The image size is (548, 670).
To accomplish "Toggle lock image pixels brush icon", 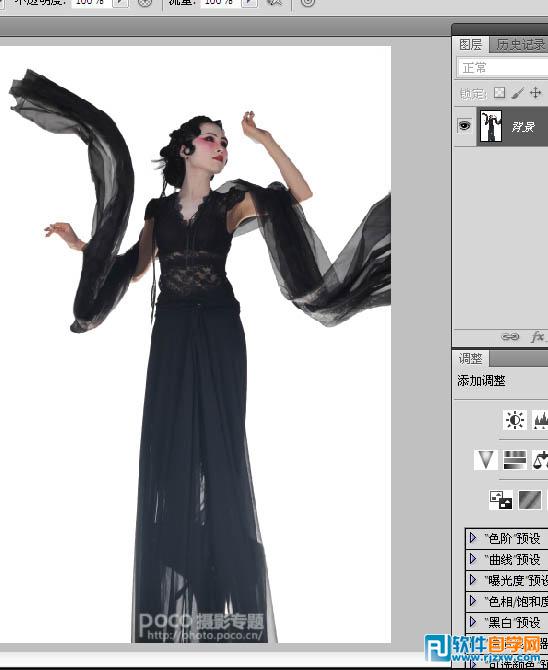I will (x=518, y=93).
